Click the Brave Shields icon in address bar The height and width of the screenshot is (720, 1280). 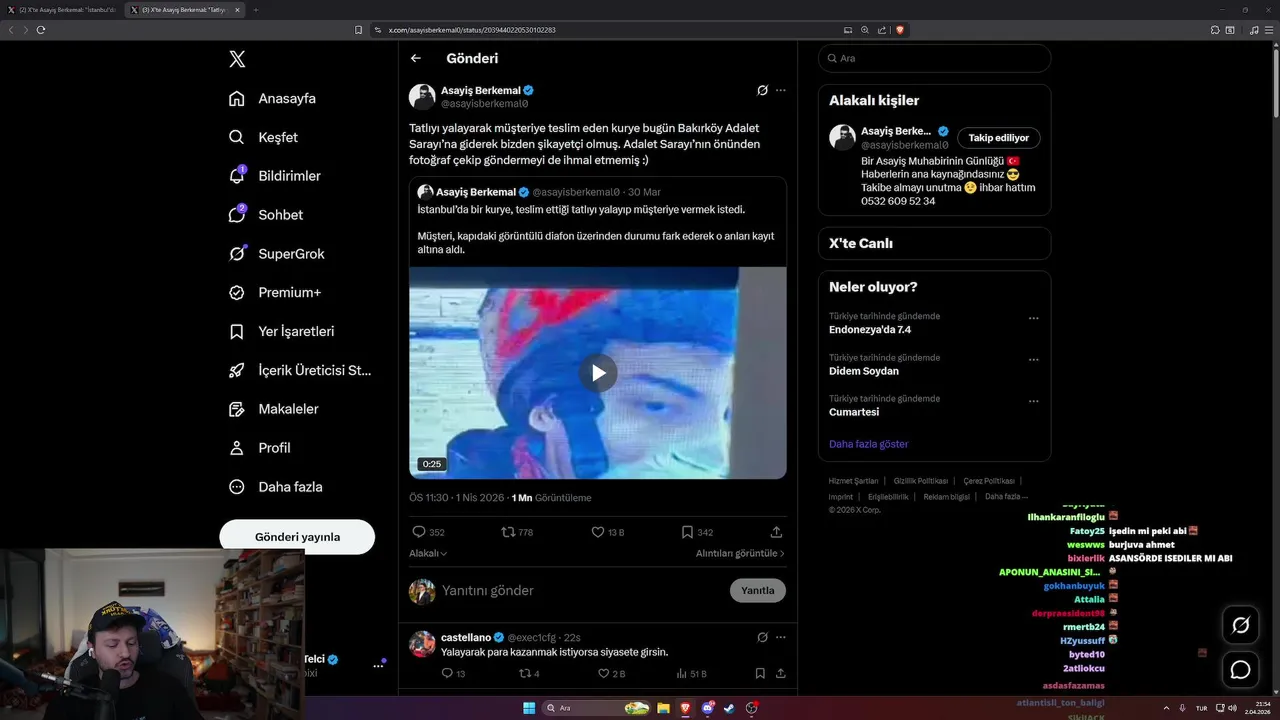click(x=900, y=30)
